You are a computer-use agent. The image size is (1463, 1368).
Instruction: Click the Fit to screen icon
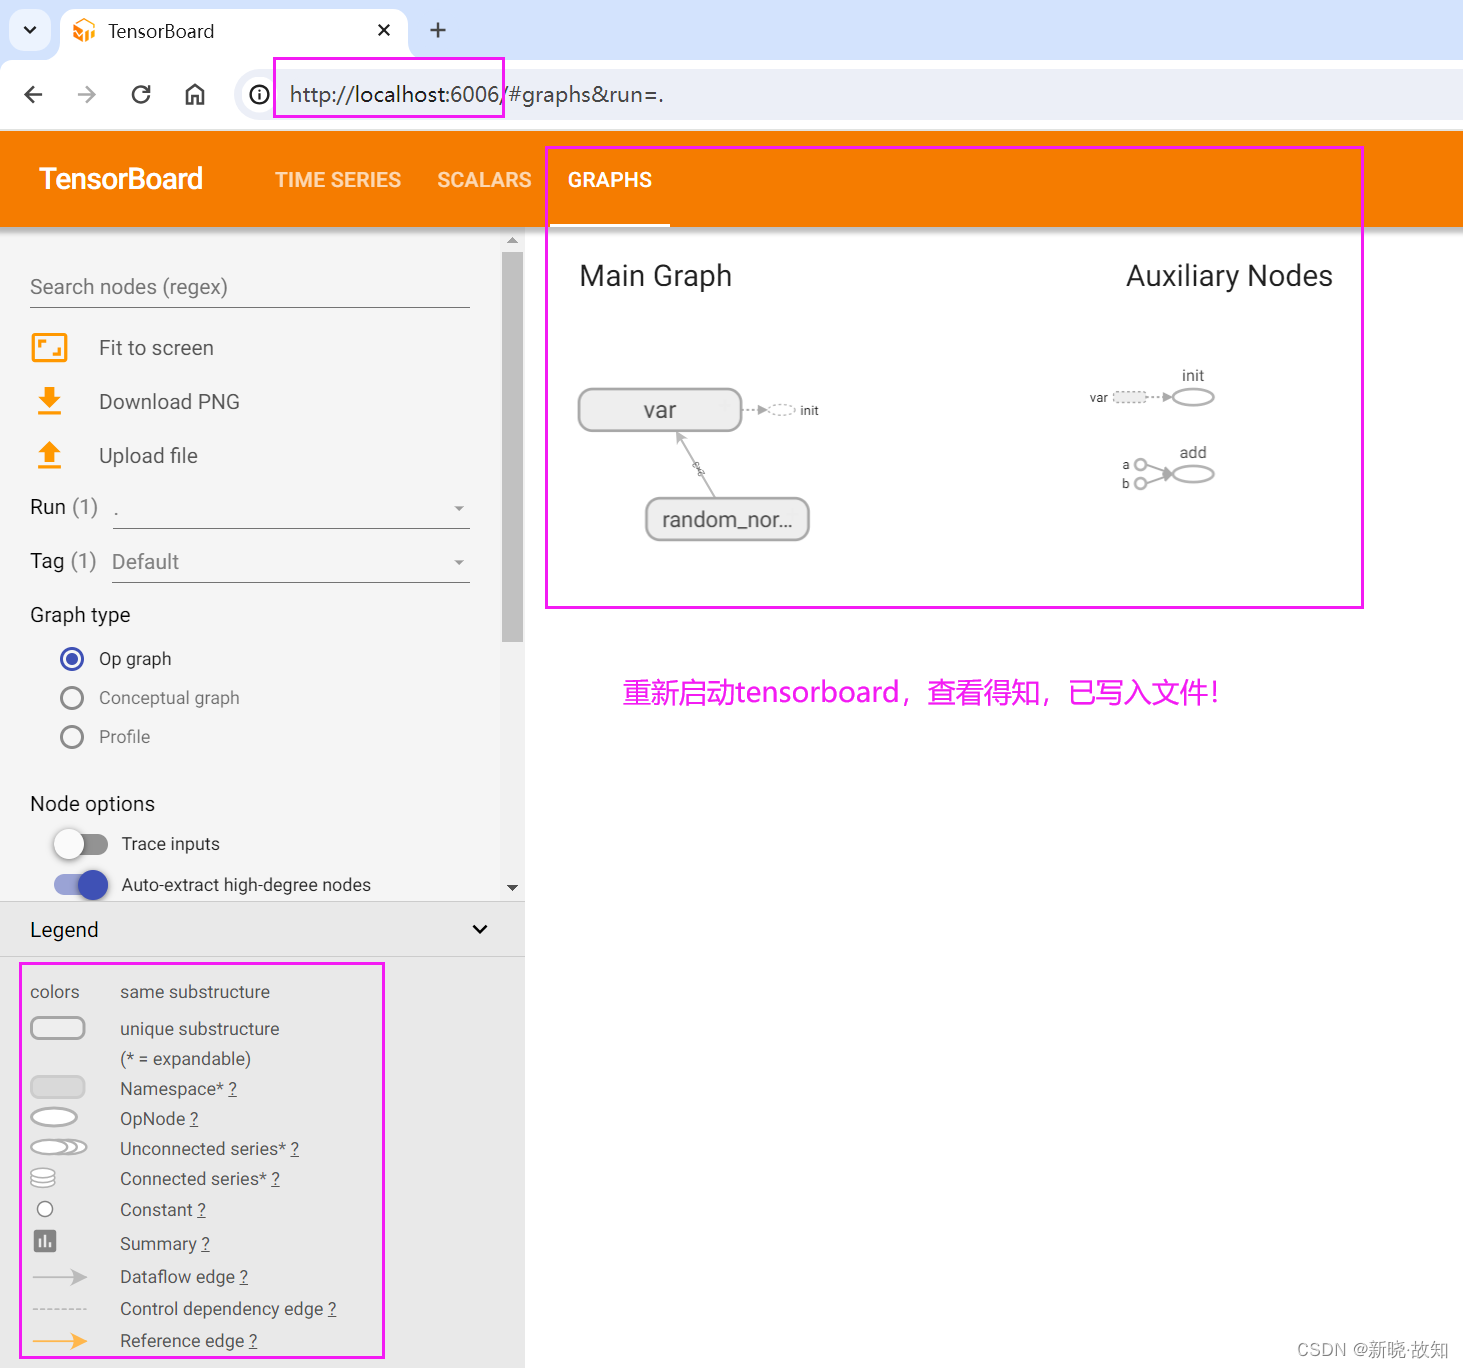click(x=50, y=348)
